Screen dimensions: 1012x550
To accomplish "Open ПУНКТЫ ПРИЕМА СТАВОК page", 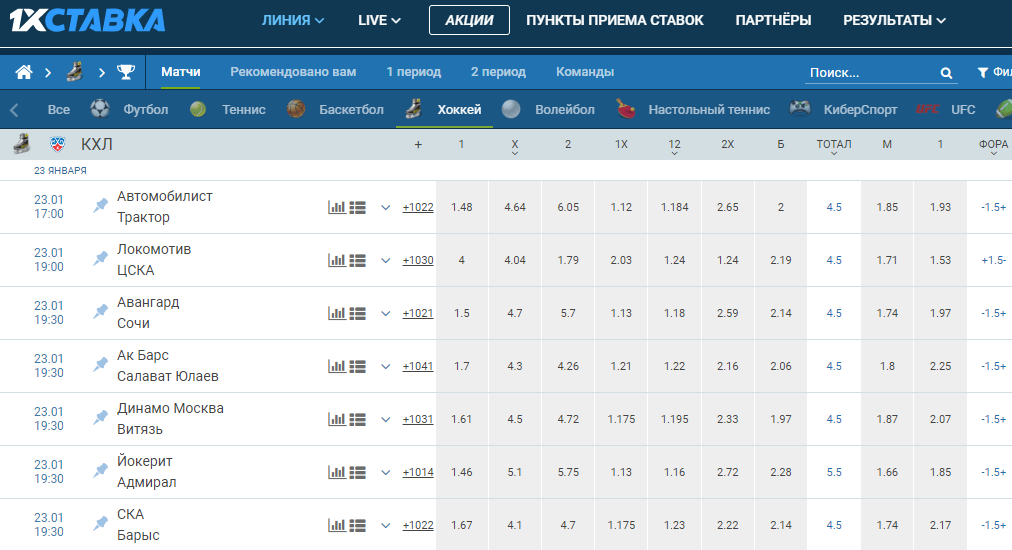I will point(614,20).
